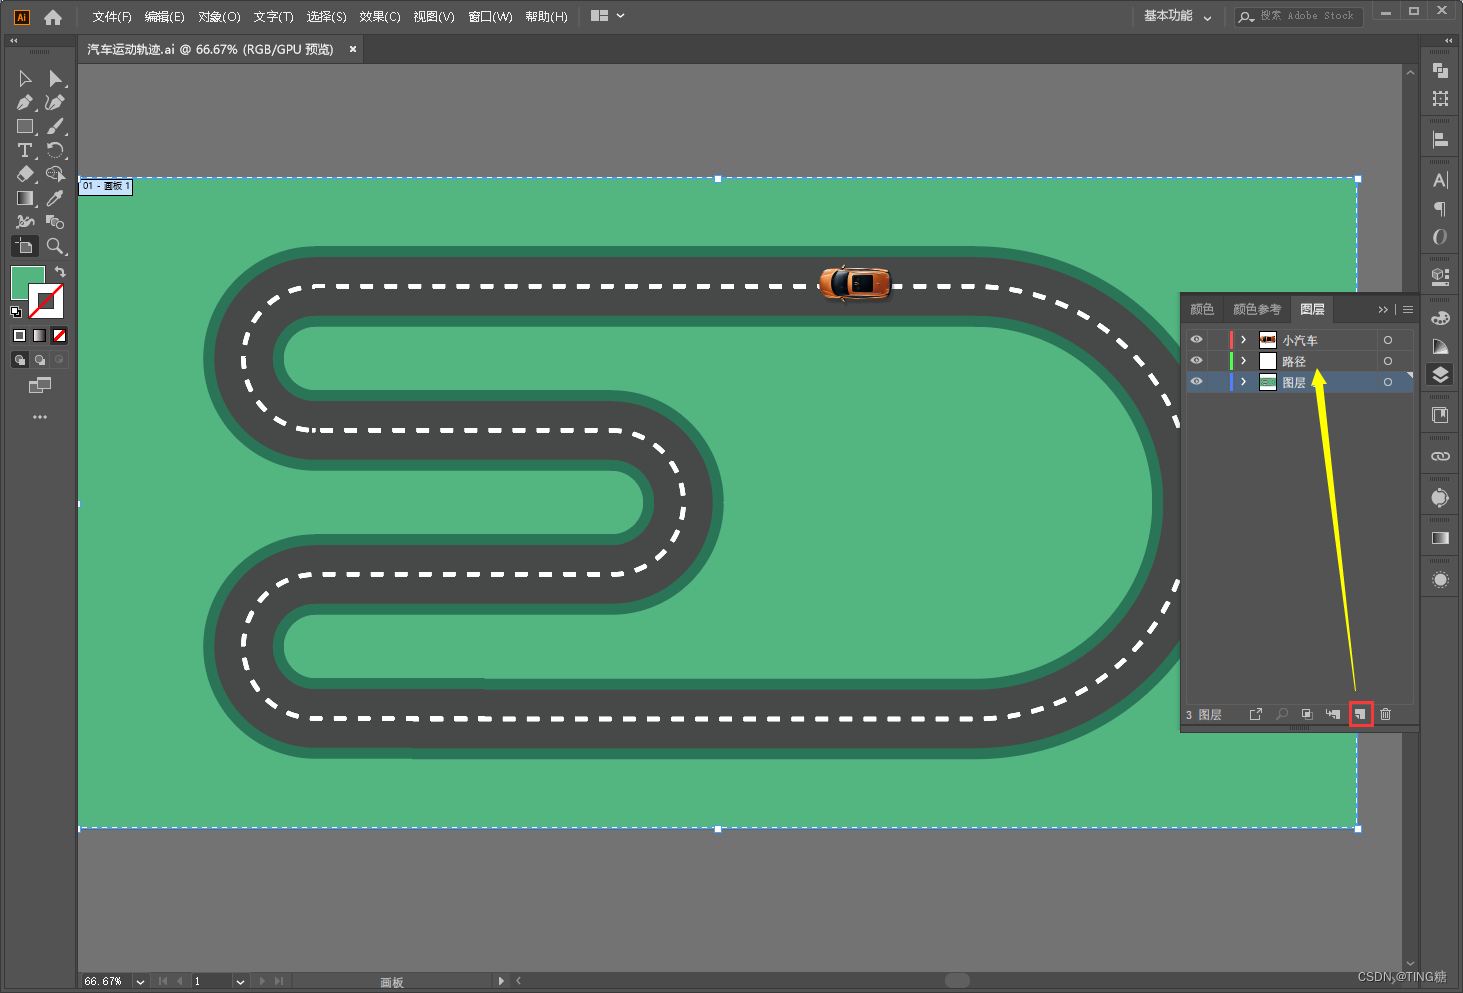
Task: Set solid Color fill mode button
Action: tap(19, 336)
